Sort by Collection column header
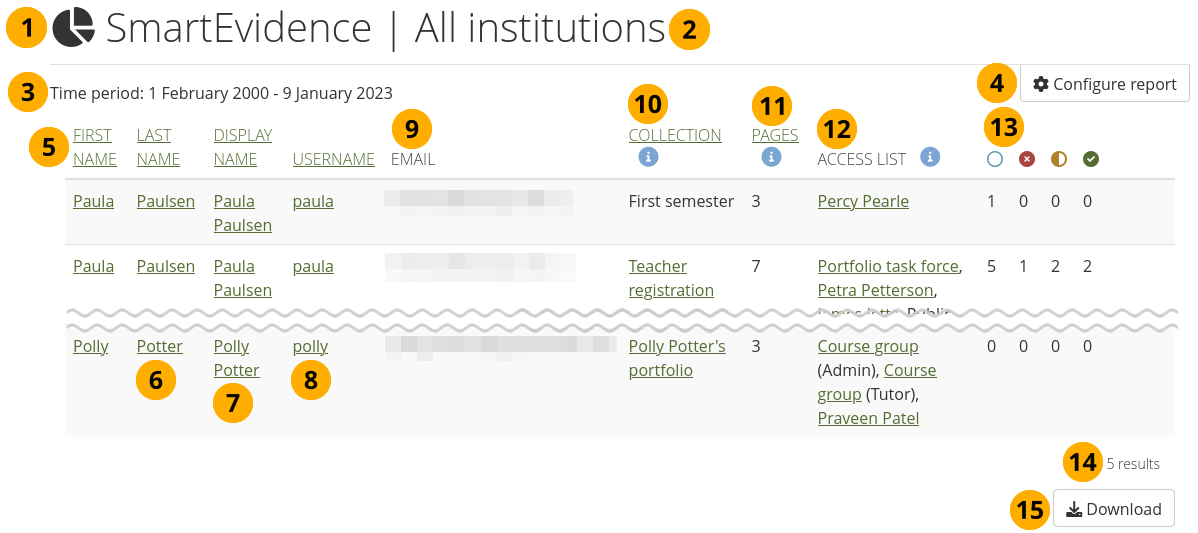1198x533 pixels. (674, 135)
